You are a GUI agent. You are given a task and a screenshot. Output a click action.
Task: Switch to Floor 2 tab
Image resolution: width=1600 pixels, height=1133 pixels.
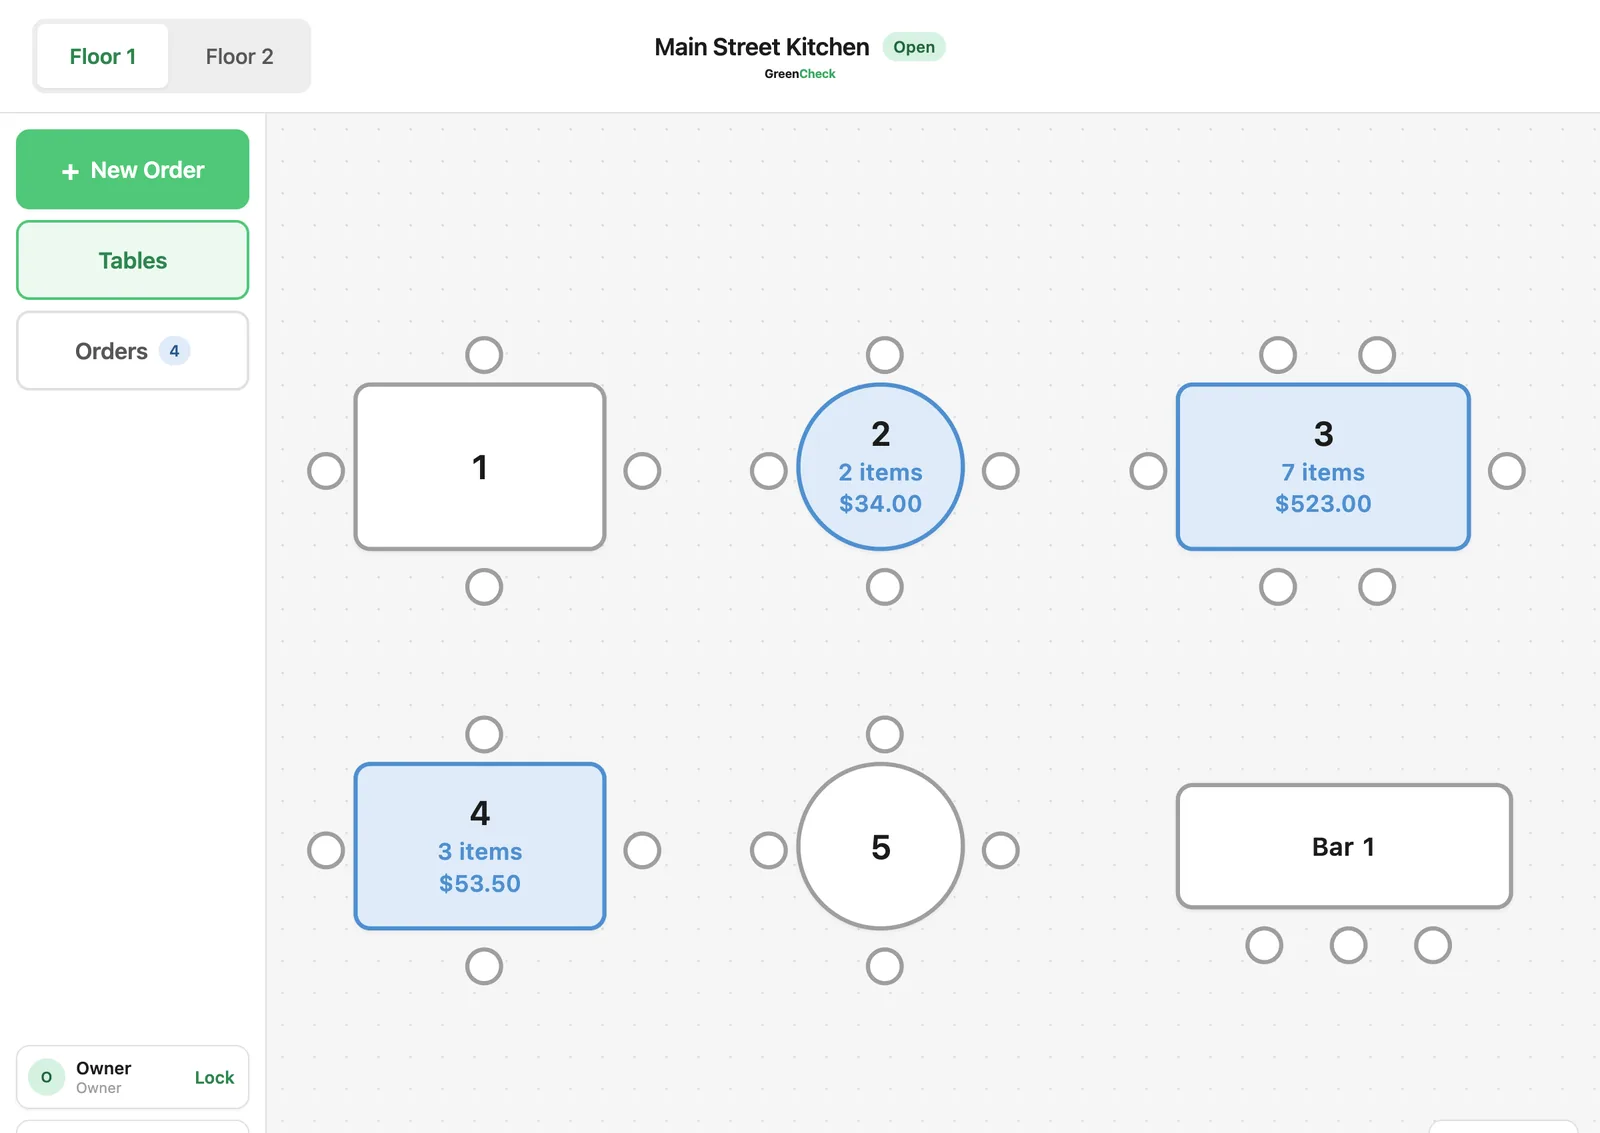click(239, 56)
